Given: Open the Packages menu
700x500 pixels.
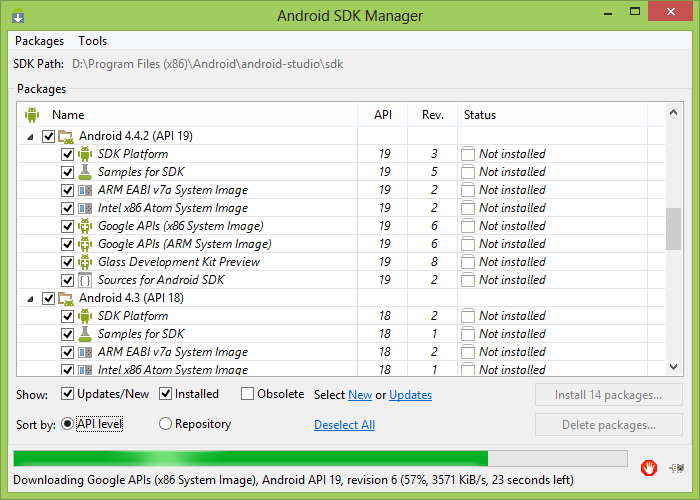Looking at the screenshot, I should tap(39, 41).
